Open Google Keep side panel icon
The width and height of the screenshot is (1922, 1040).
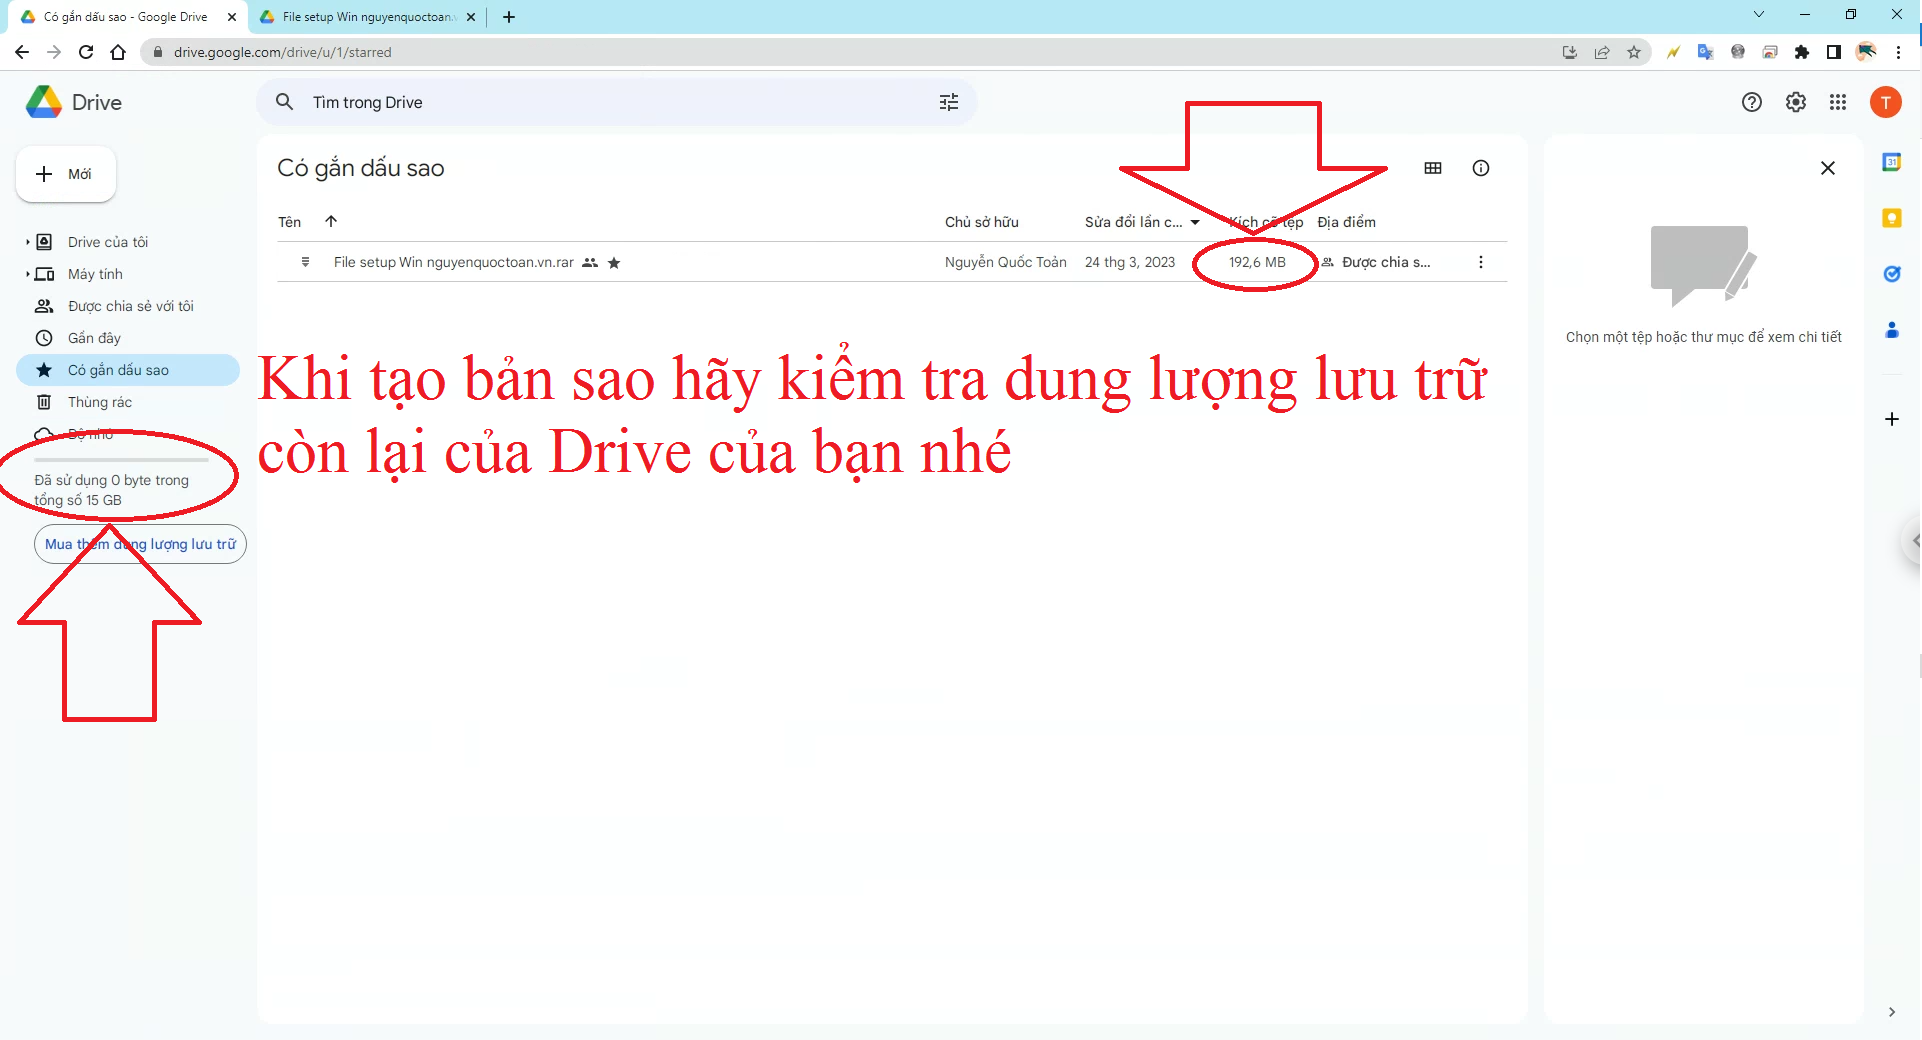click(1891, 218)
